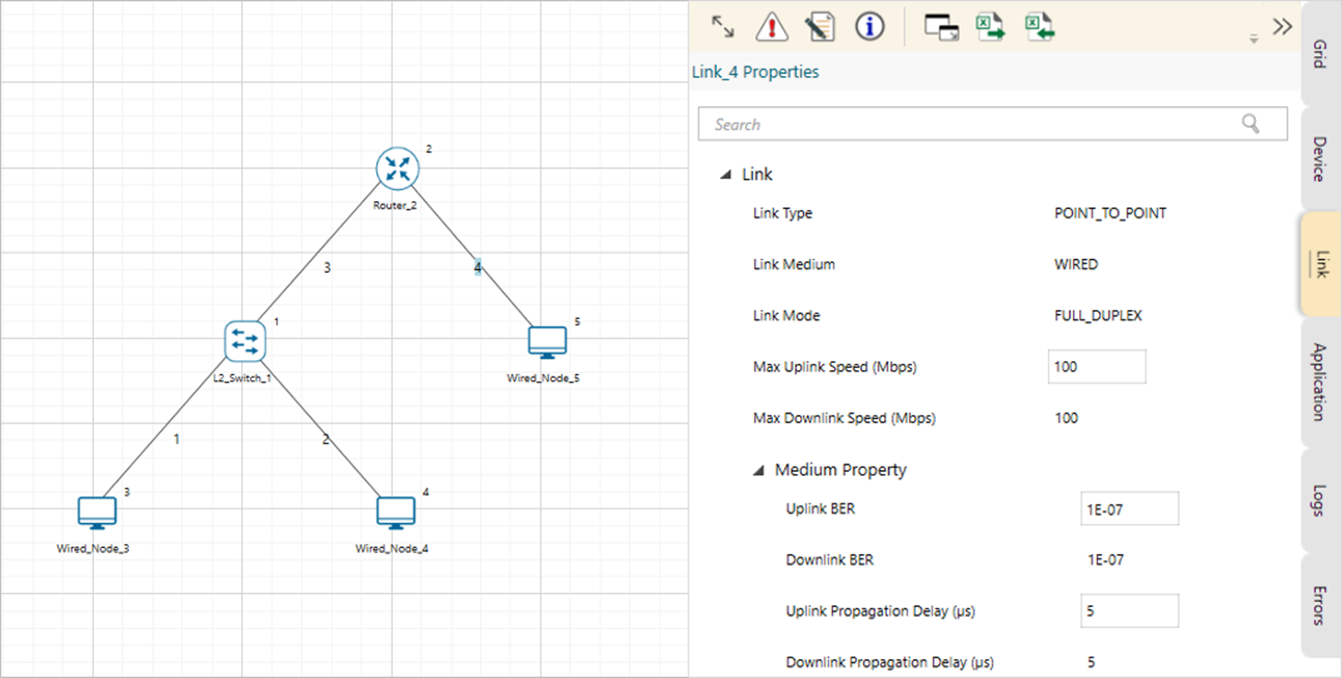Click the Wired_Node_4 name label
Viewport: 1342px width, 678px height.
pos(392,548)
